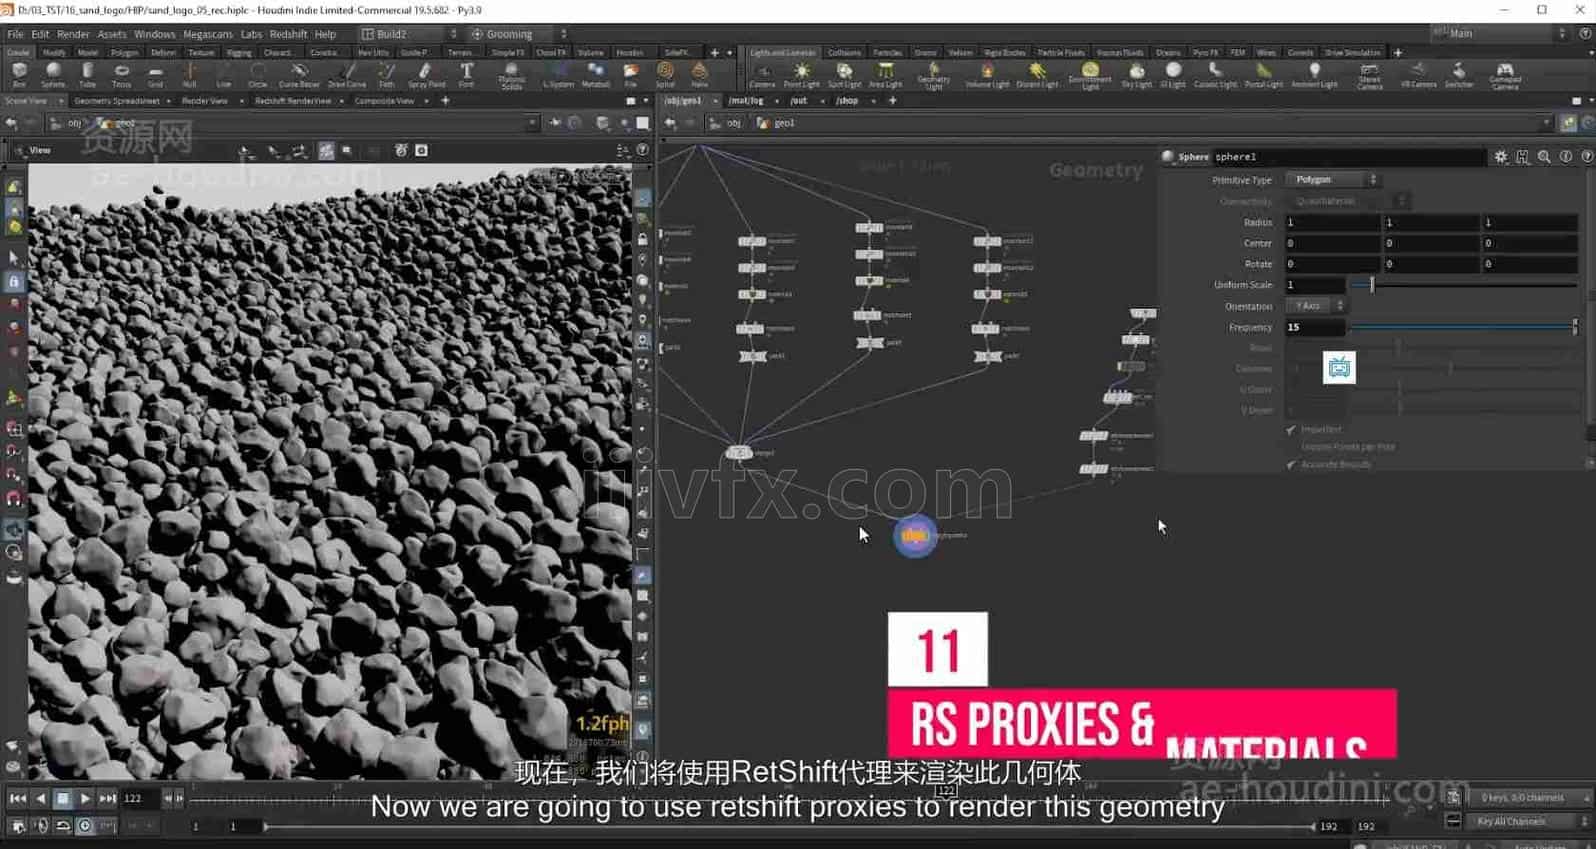Select the Box shelf tool
The image size is (1596, 849).
coord(19,75)
